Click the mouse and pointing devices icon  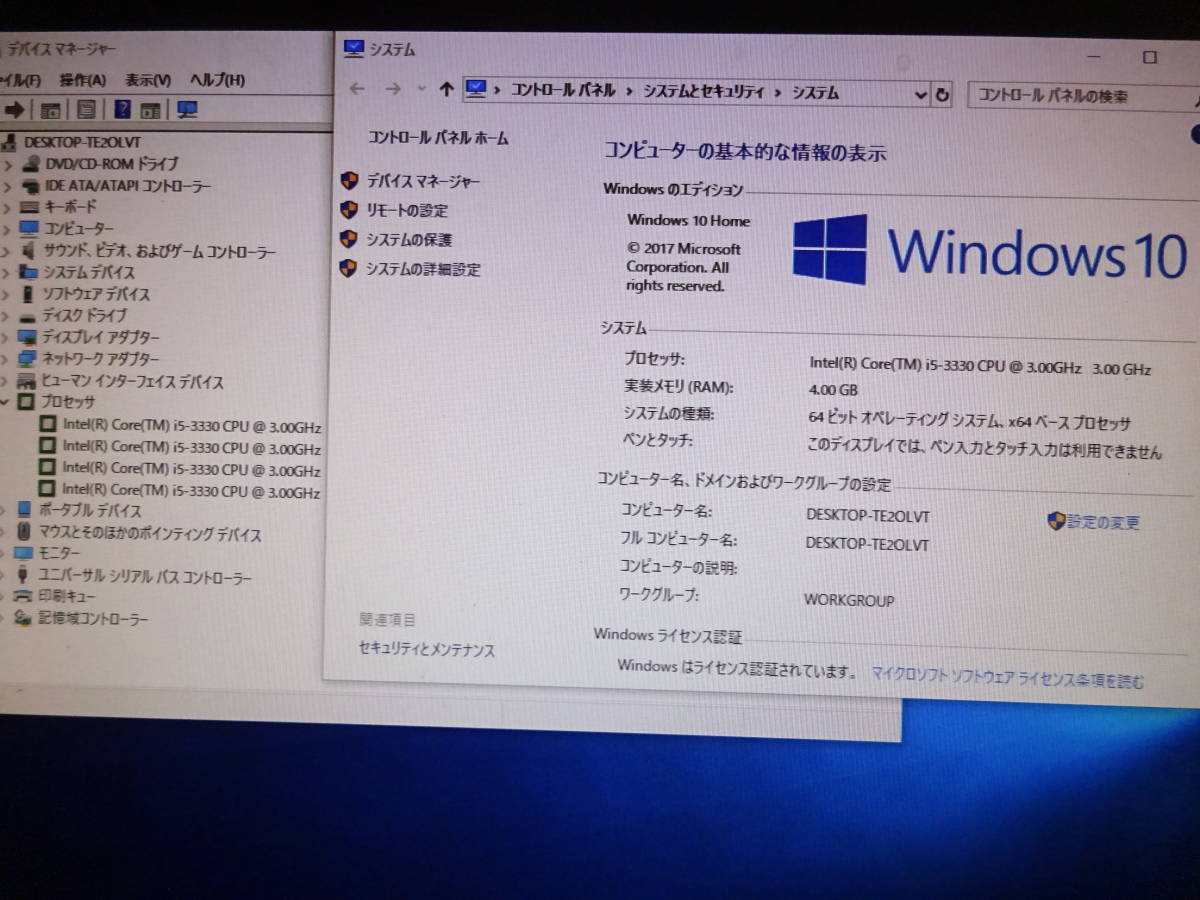[x=24, y=533]
